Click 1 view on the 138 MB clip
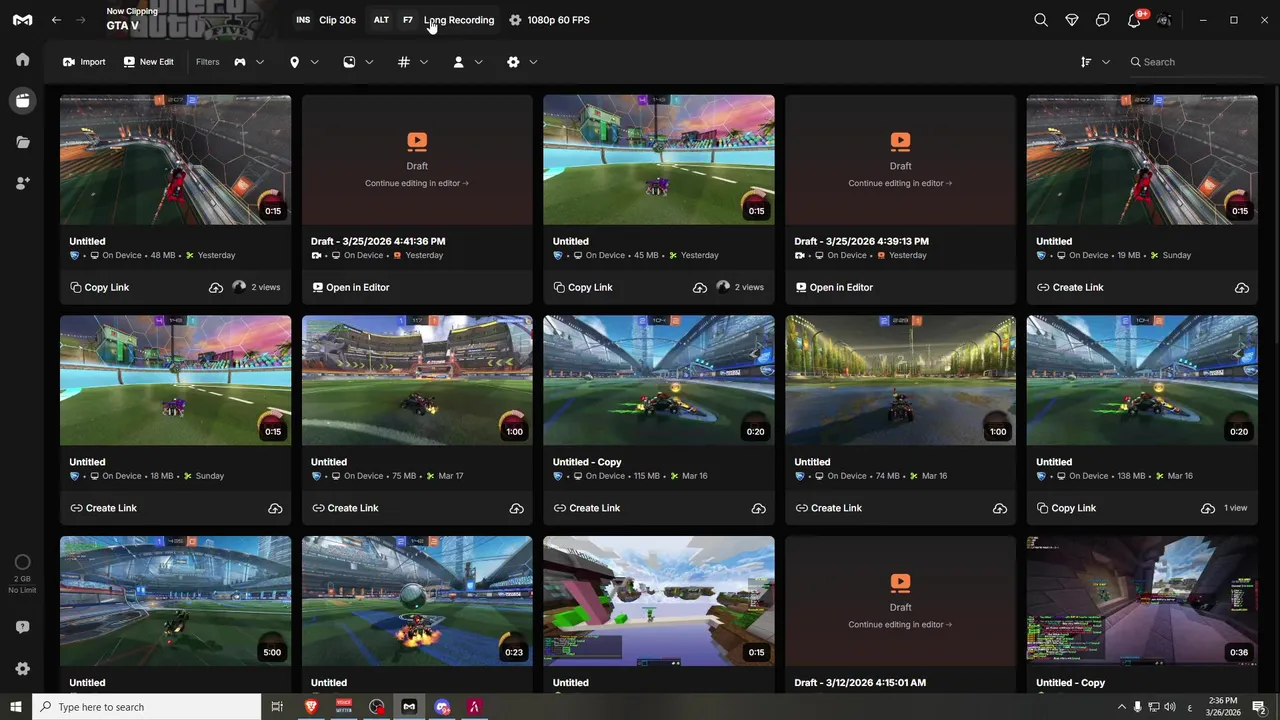This screenshot has width=1280, height=720. coord(1236,509)
